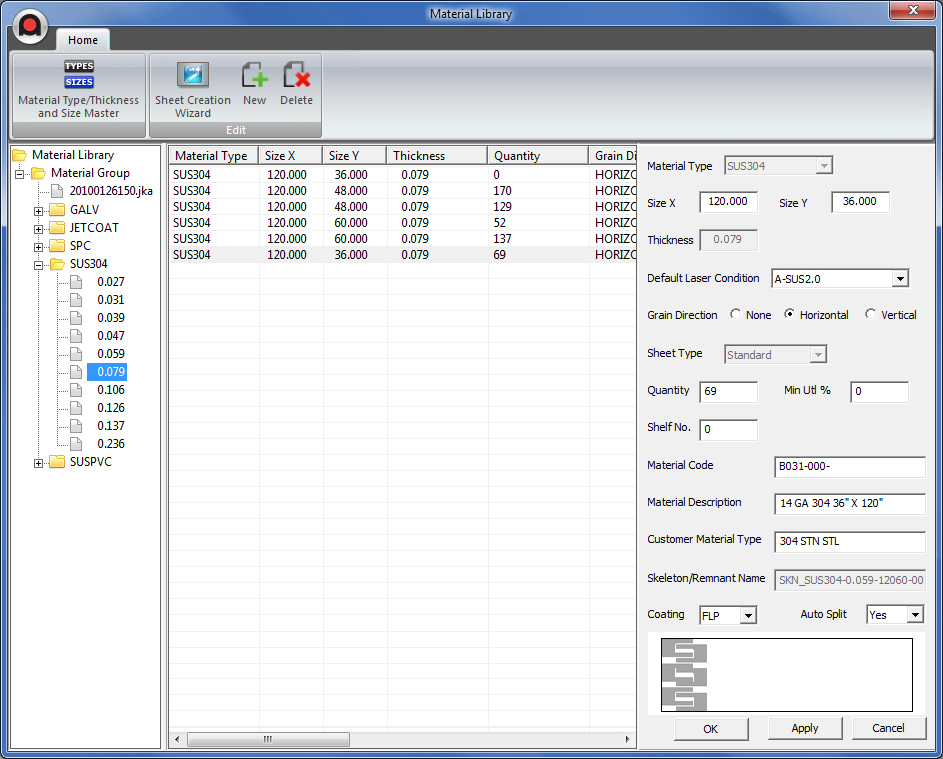Sort by Quantity column header

[537, 156]
